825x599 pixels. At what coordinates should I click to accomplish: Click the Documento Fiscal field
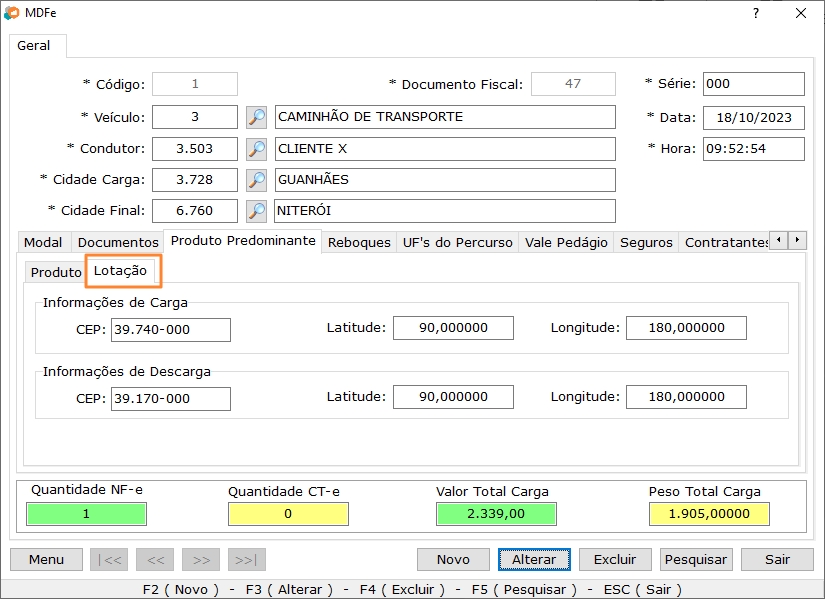click(x=573, y=84)
